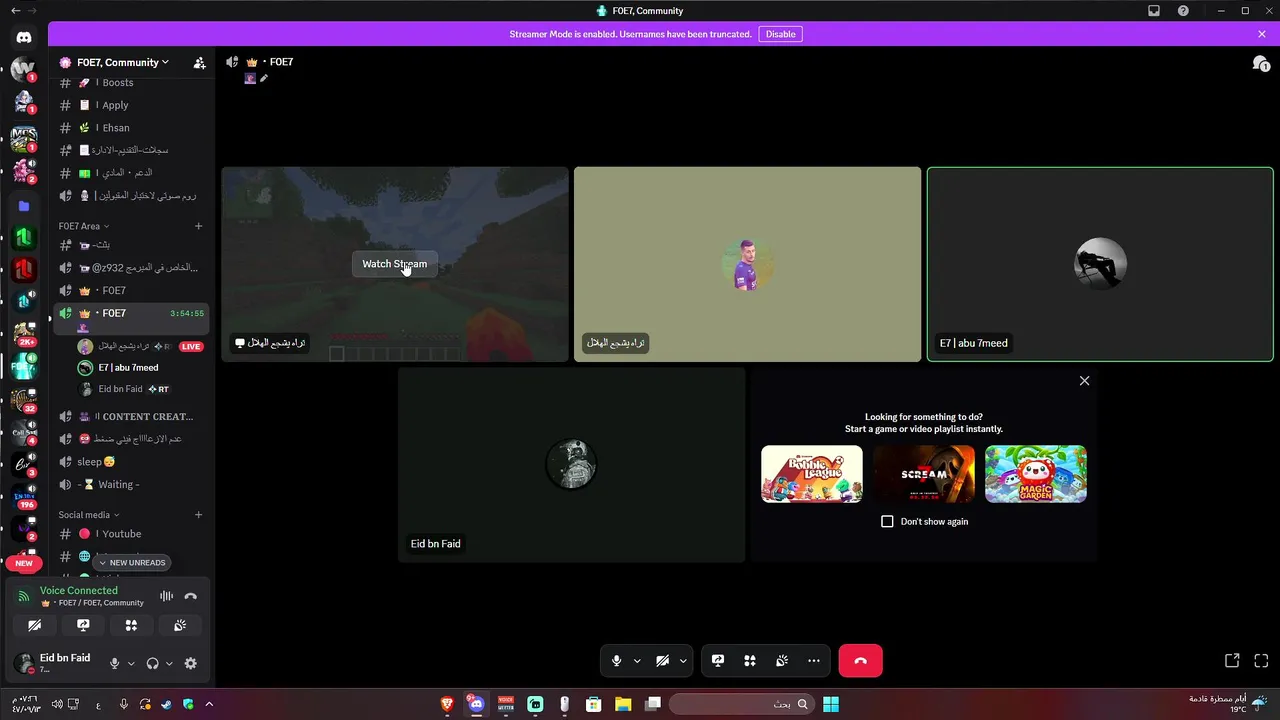
Task: Share your screen from the voice panel
Action: click(x=83, y=625)
